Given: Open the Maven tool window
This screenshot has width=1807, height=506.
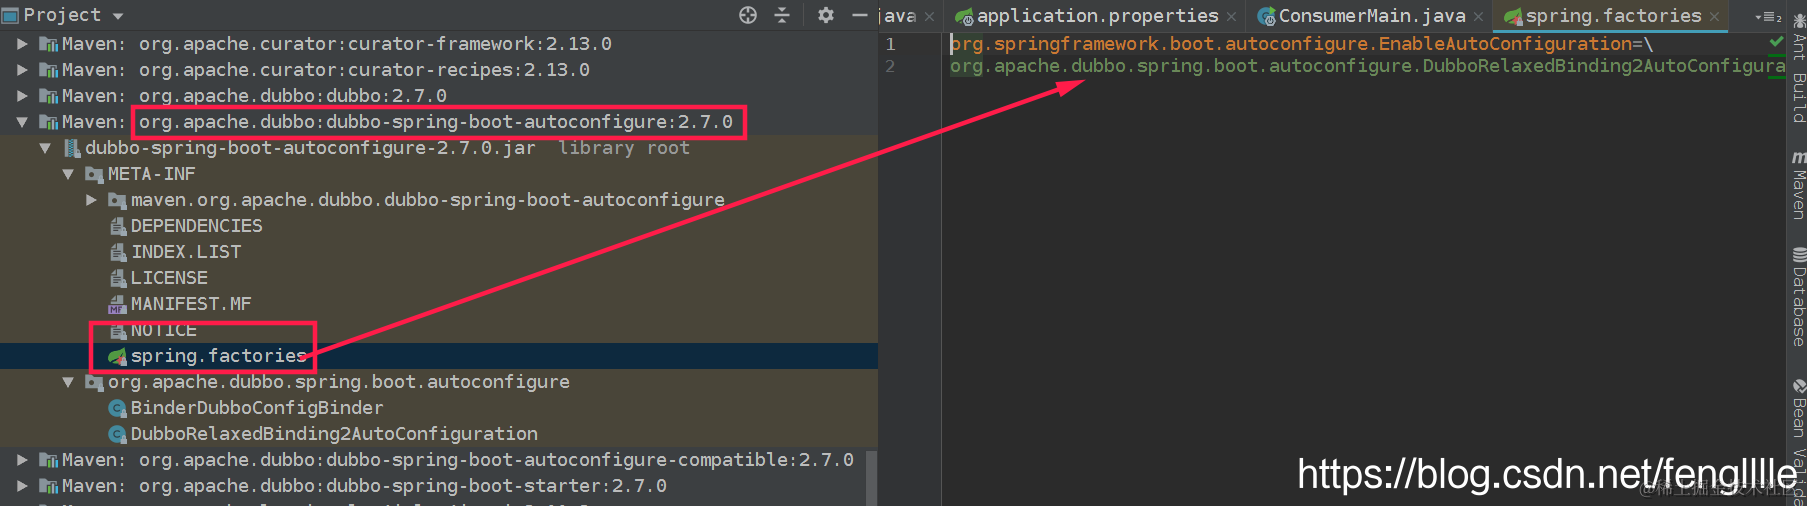Looking at the screenshot, I should click(1798, 185).
